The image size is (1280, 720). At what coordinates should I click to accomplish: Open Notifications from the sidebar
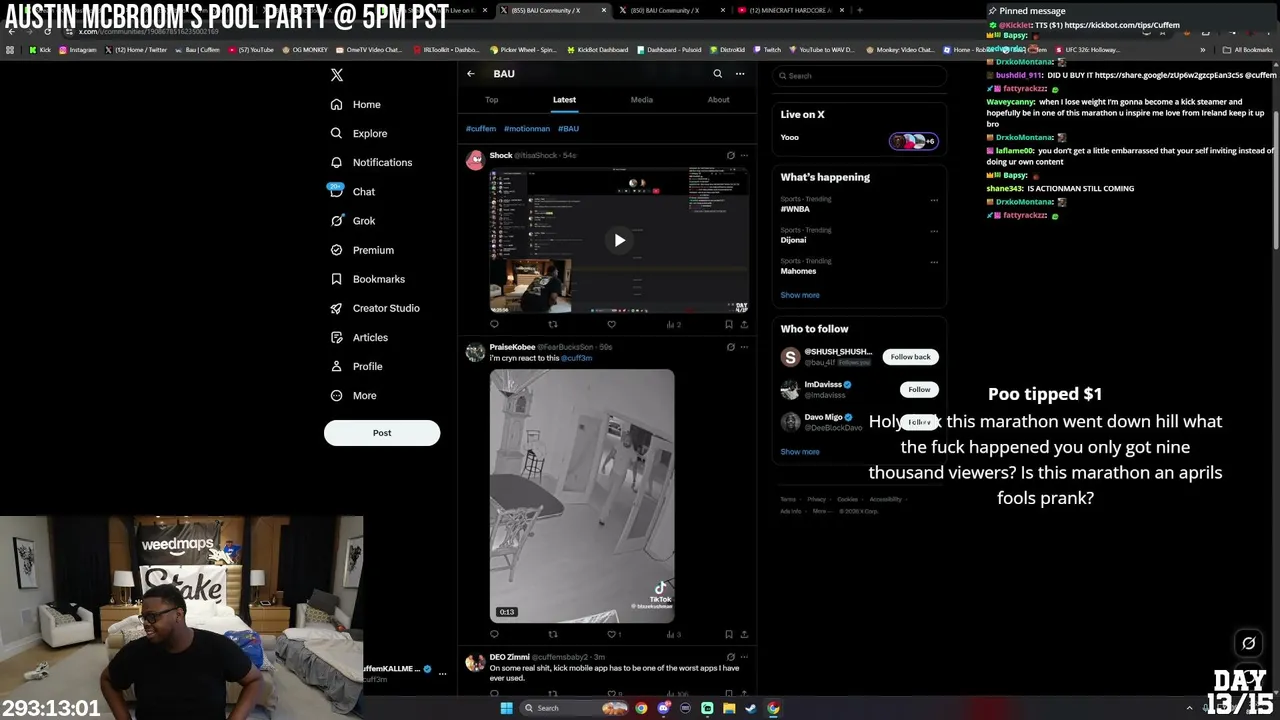[371, 162]
